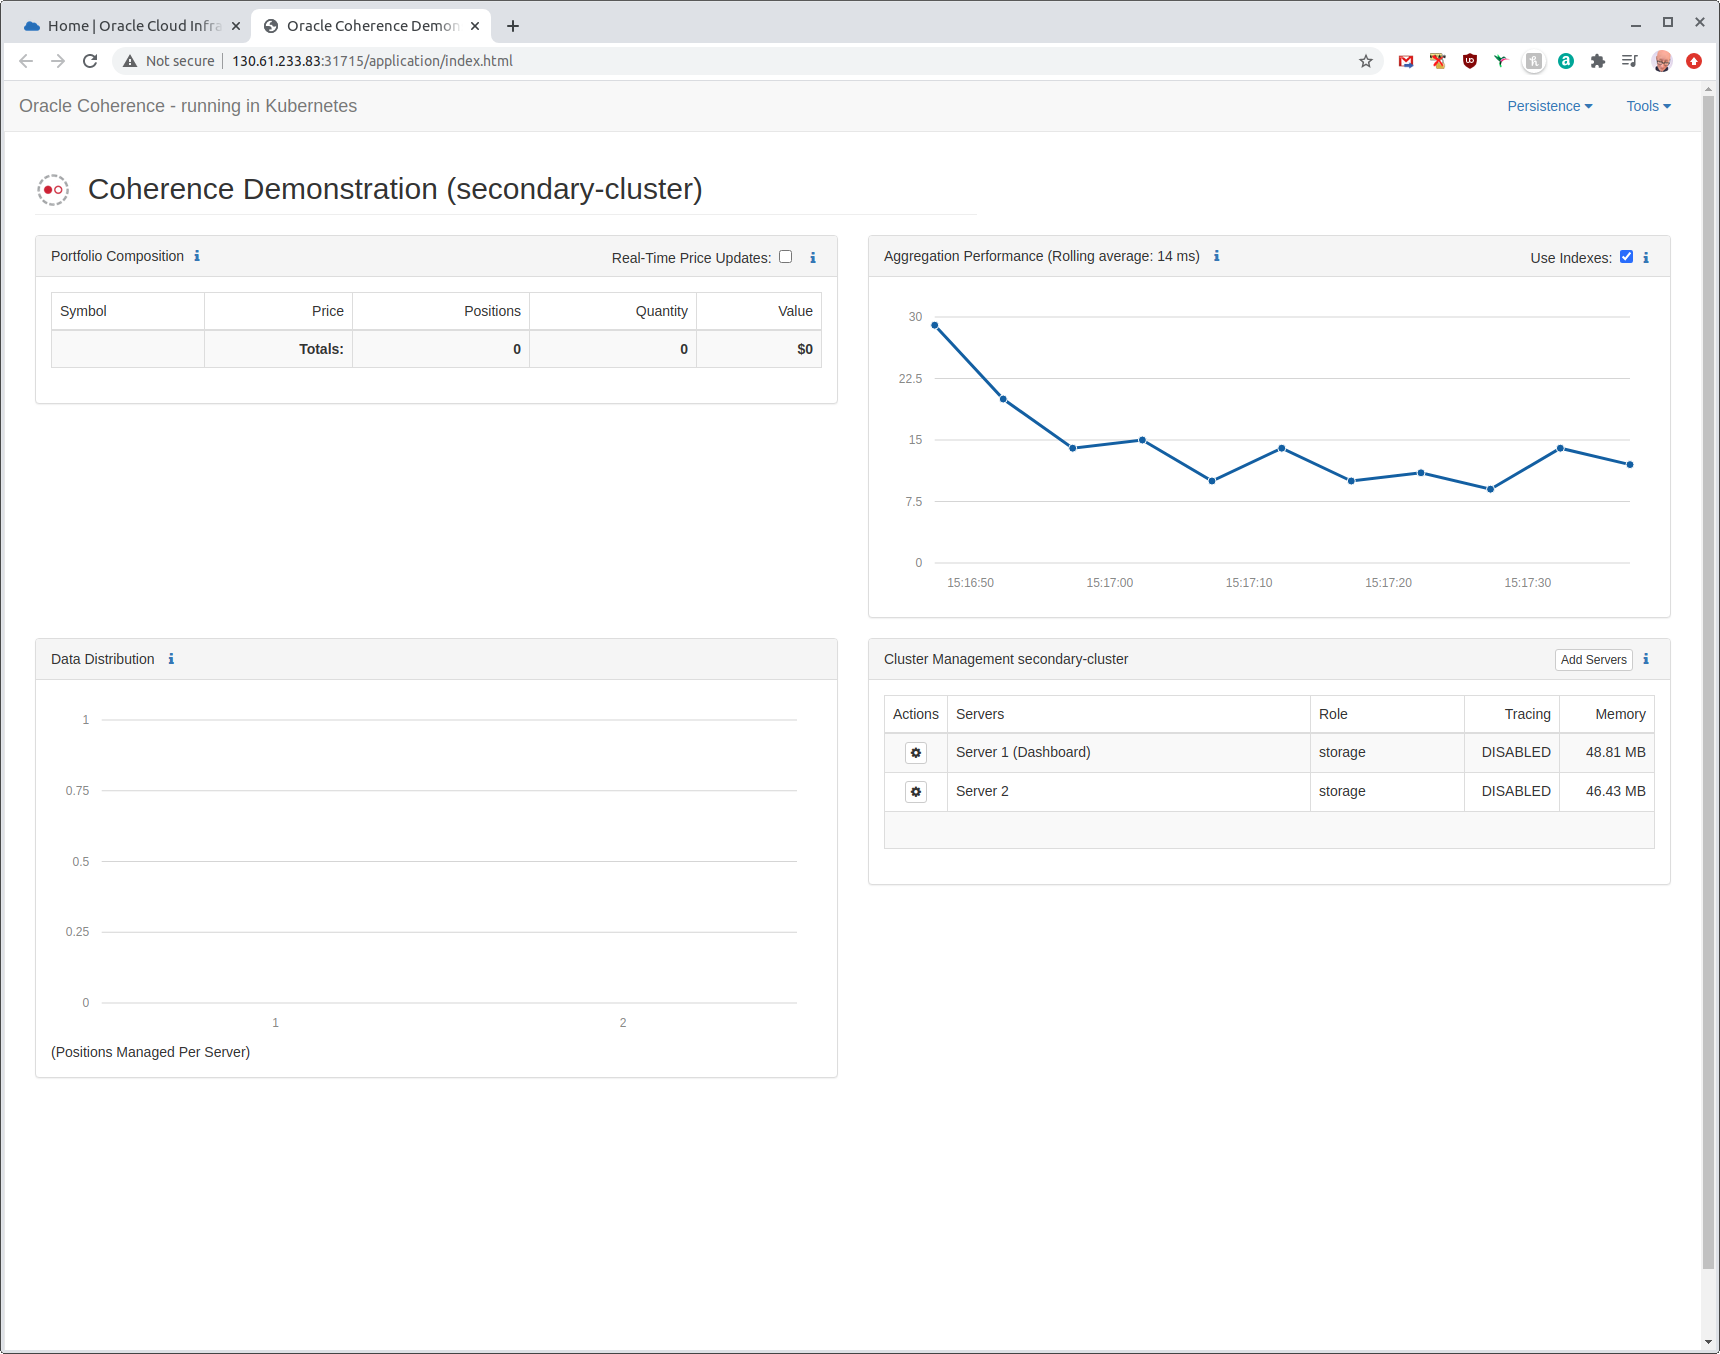Click the Aggregation Performance info icon
The height and width of the screenshot is (1354, 1720).
(1217, 256)
